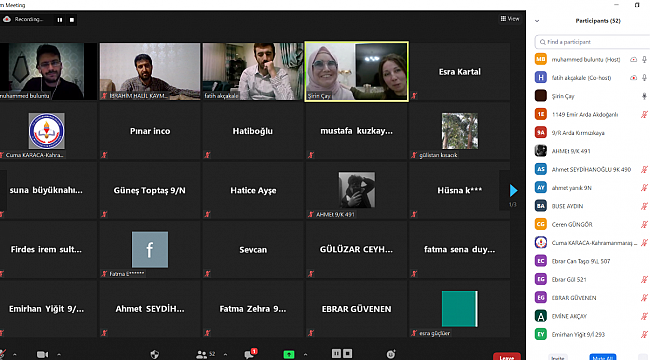Open the View layout menu
The width and height of the screenshot is (650, 360).
click(x=510, y=19)
